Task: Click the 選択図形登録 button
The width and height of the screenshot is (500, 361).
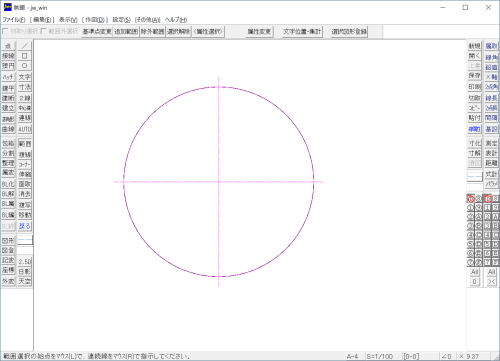Action: (349, 32)
